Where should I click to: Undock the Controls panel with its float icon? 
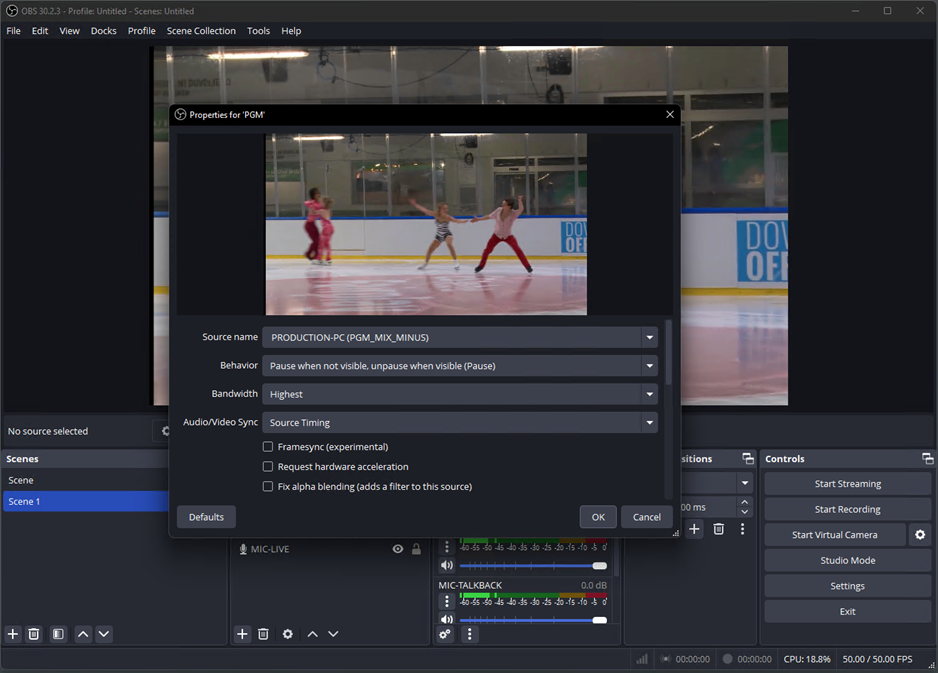coord(927,459)
